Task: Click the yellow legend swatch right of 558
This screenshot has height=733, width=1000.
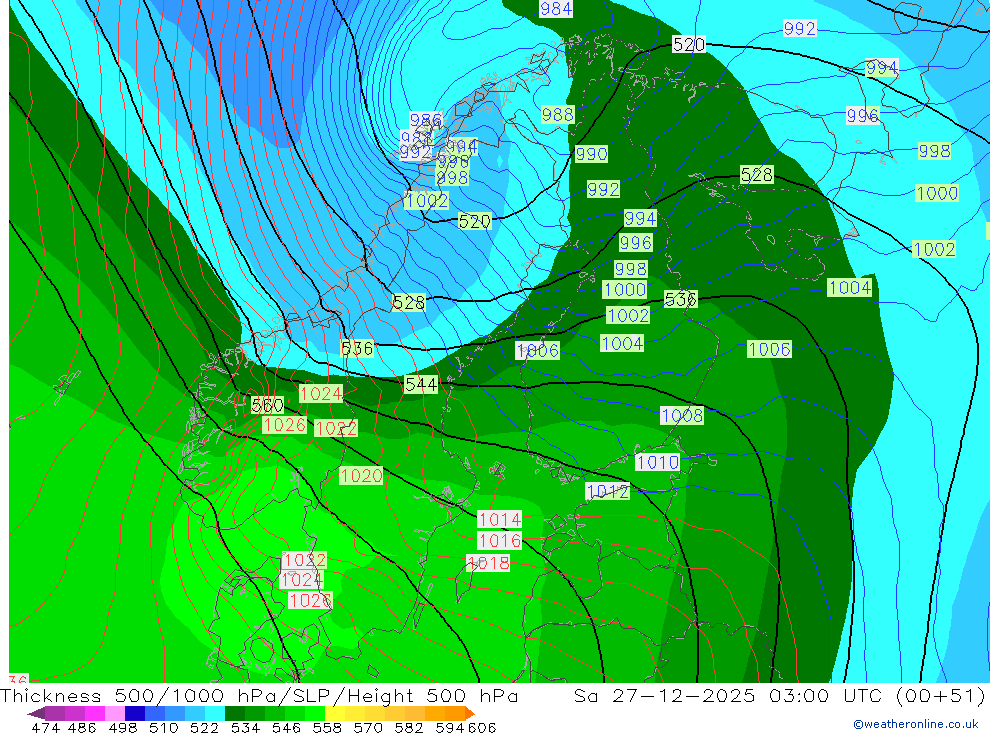Action: 335,713
